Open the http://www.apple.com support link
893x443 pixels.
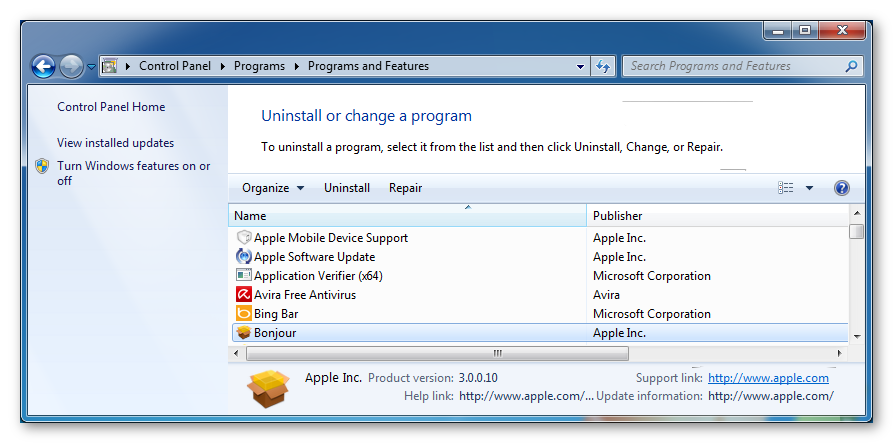pos(768,378)
